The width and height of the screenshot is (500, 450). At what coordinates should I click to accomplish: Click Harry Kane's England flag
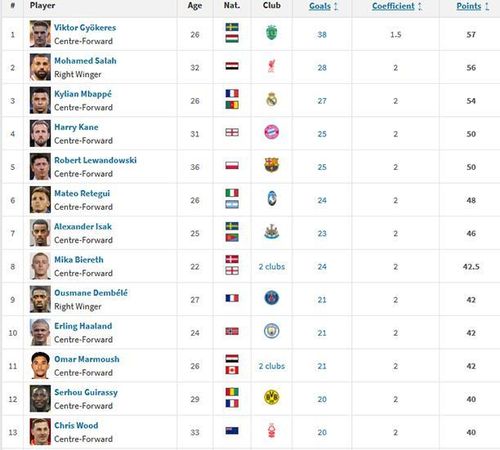(x=232, y=132)
